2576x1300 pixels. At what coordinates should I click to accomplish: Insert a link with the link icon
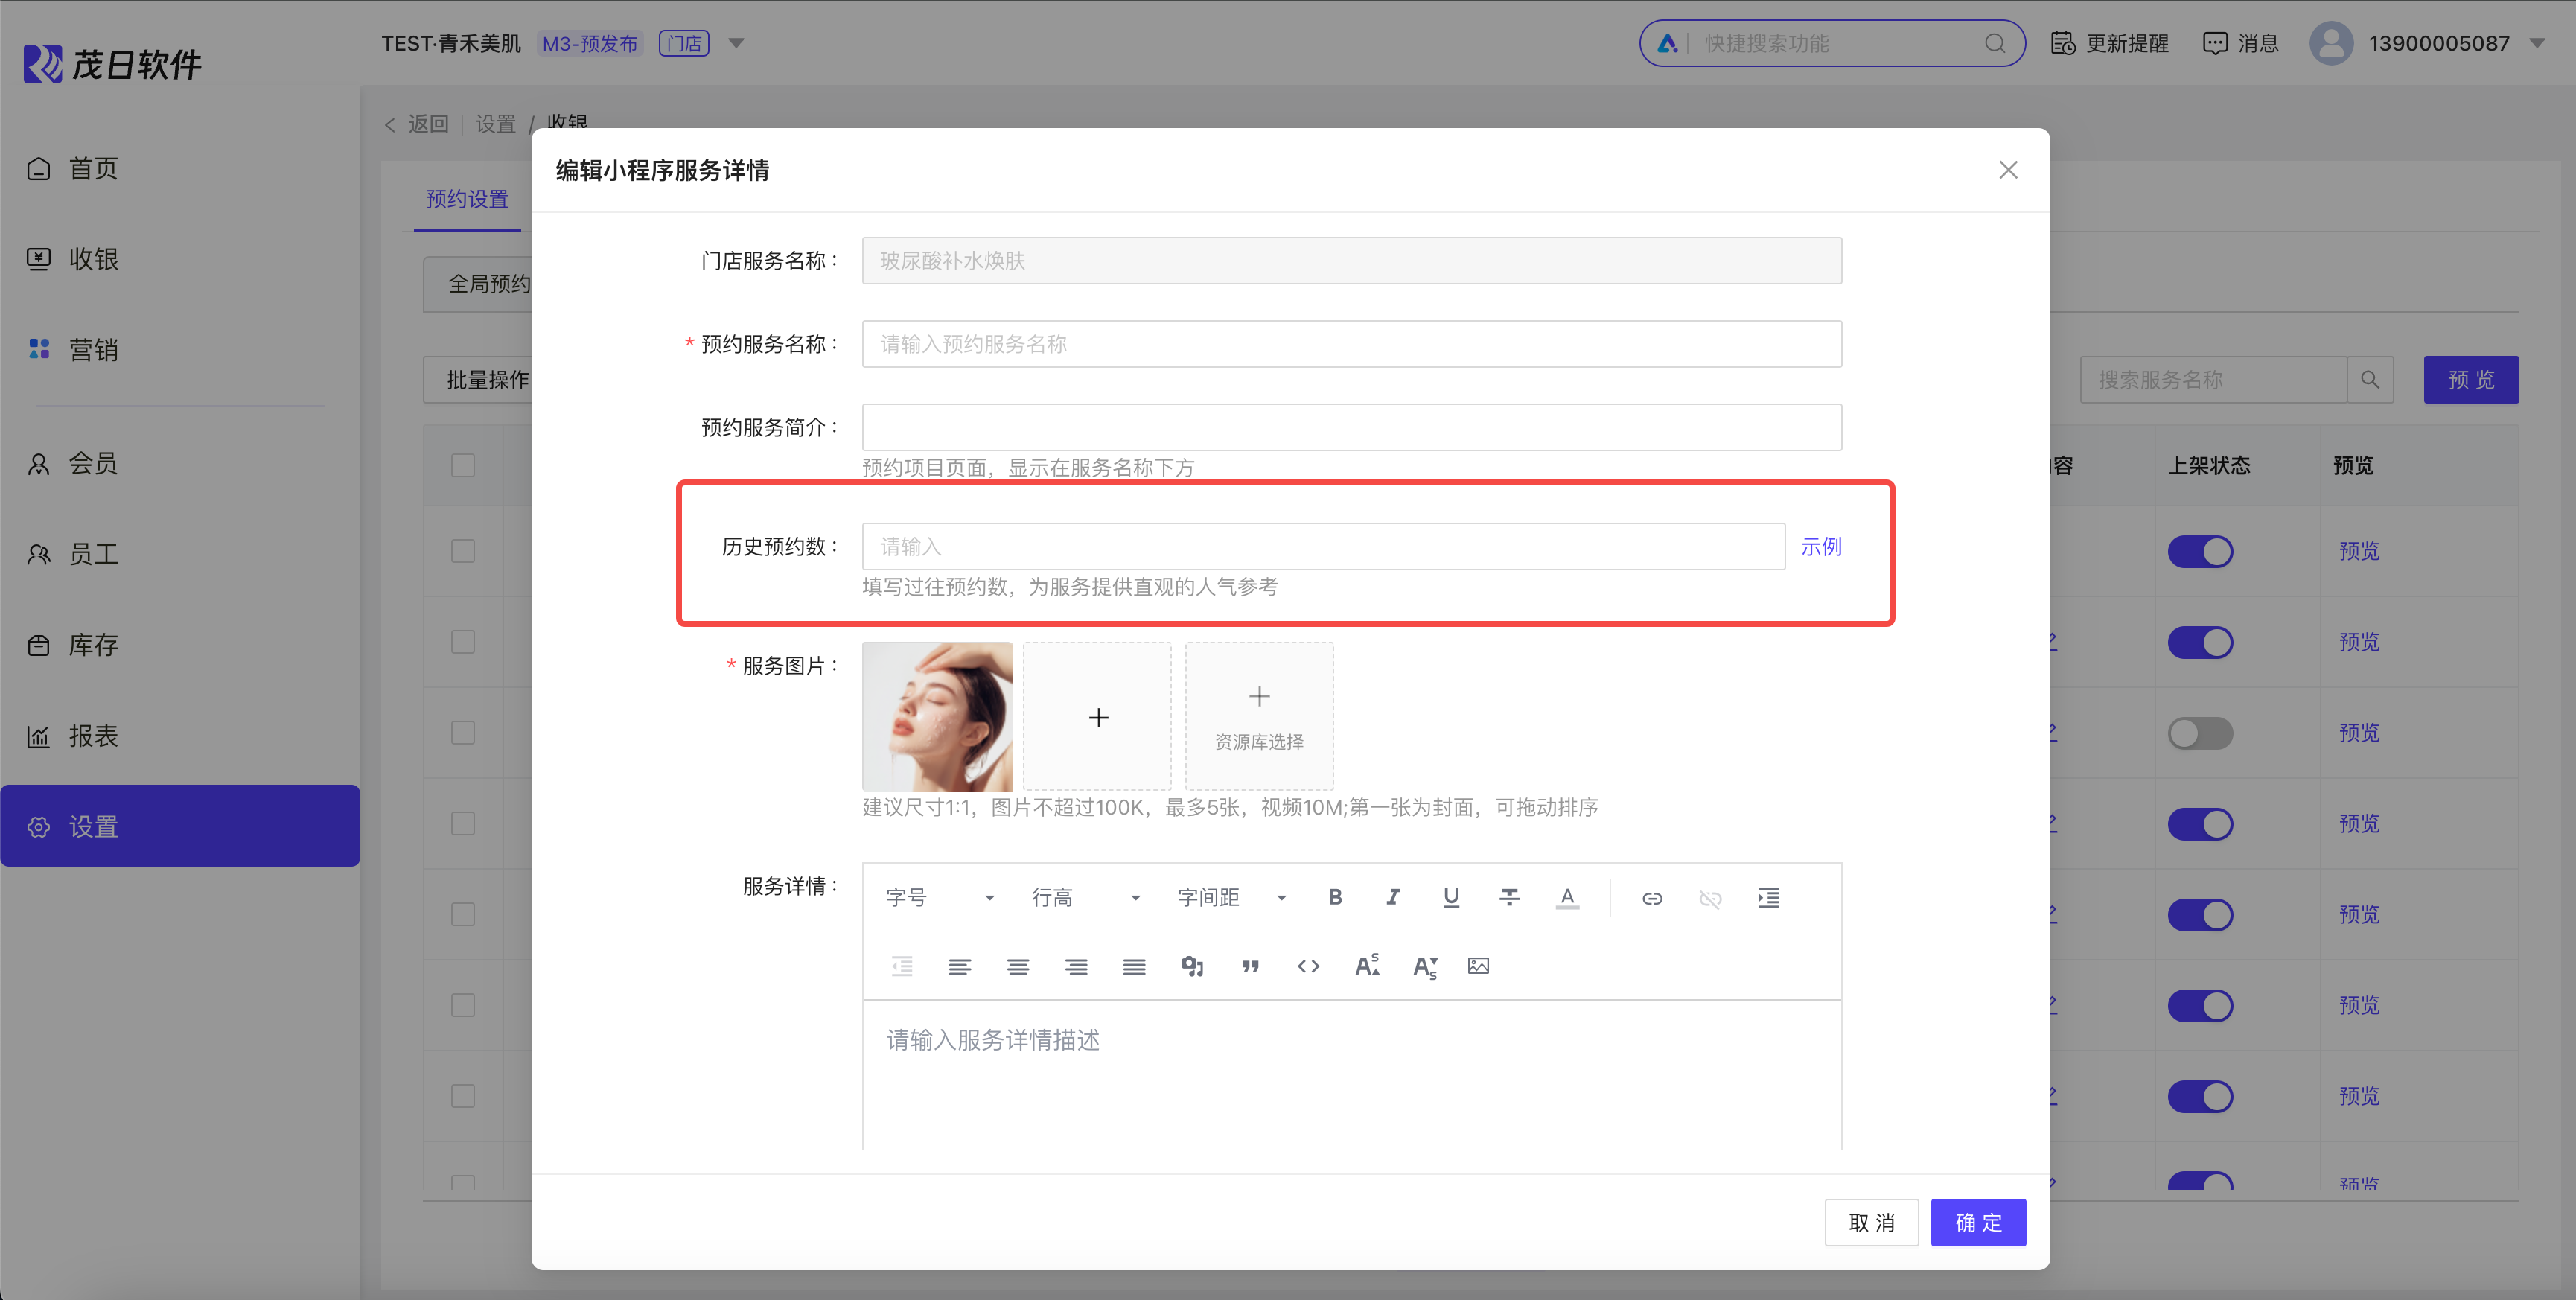tap(1652, 898)
